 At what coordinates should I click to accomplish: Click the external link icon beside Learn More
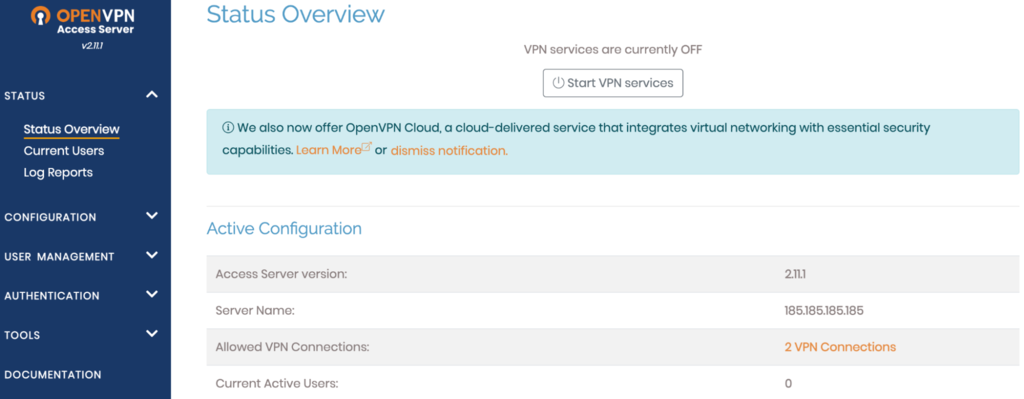(x=366, y=148)
